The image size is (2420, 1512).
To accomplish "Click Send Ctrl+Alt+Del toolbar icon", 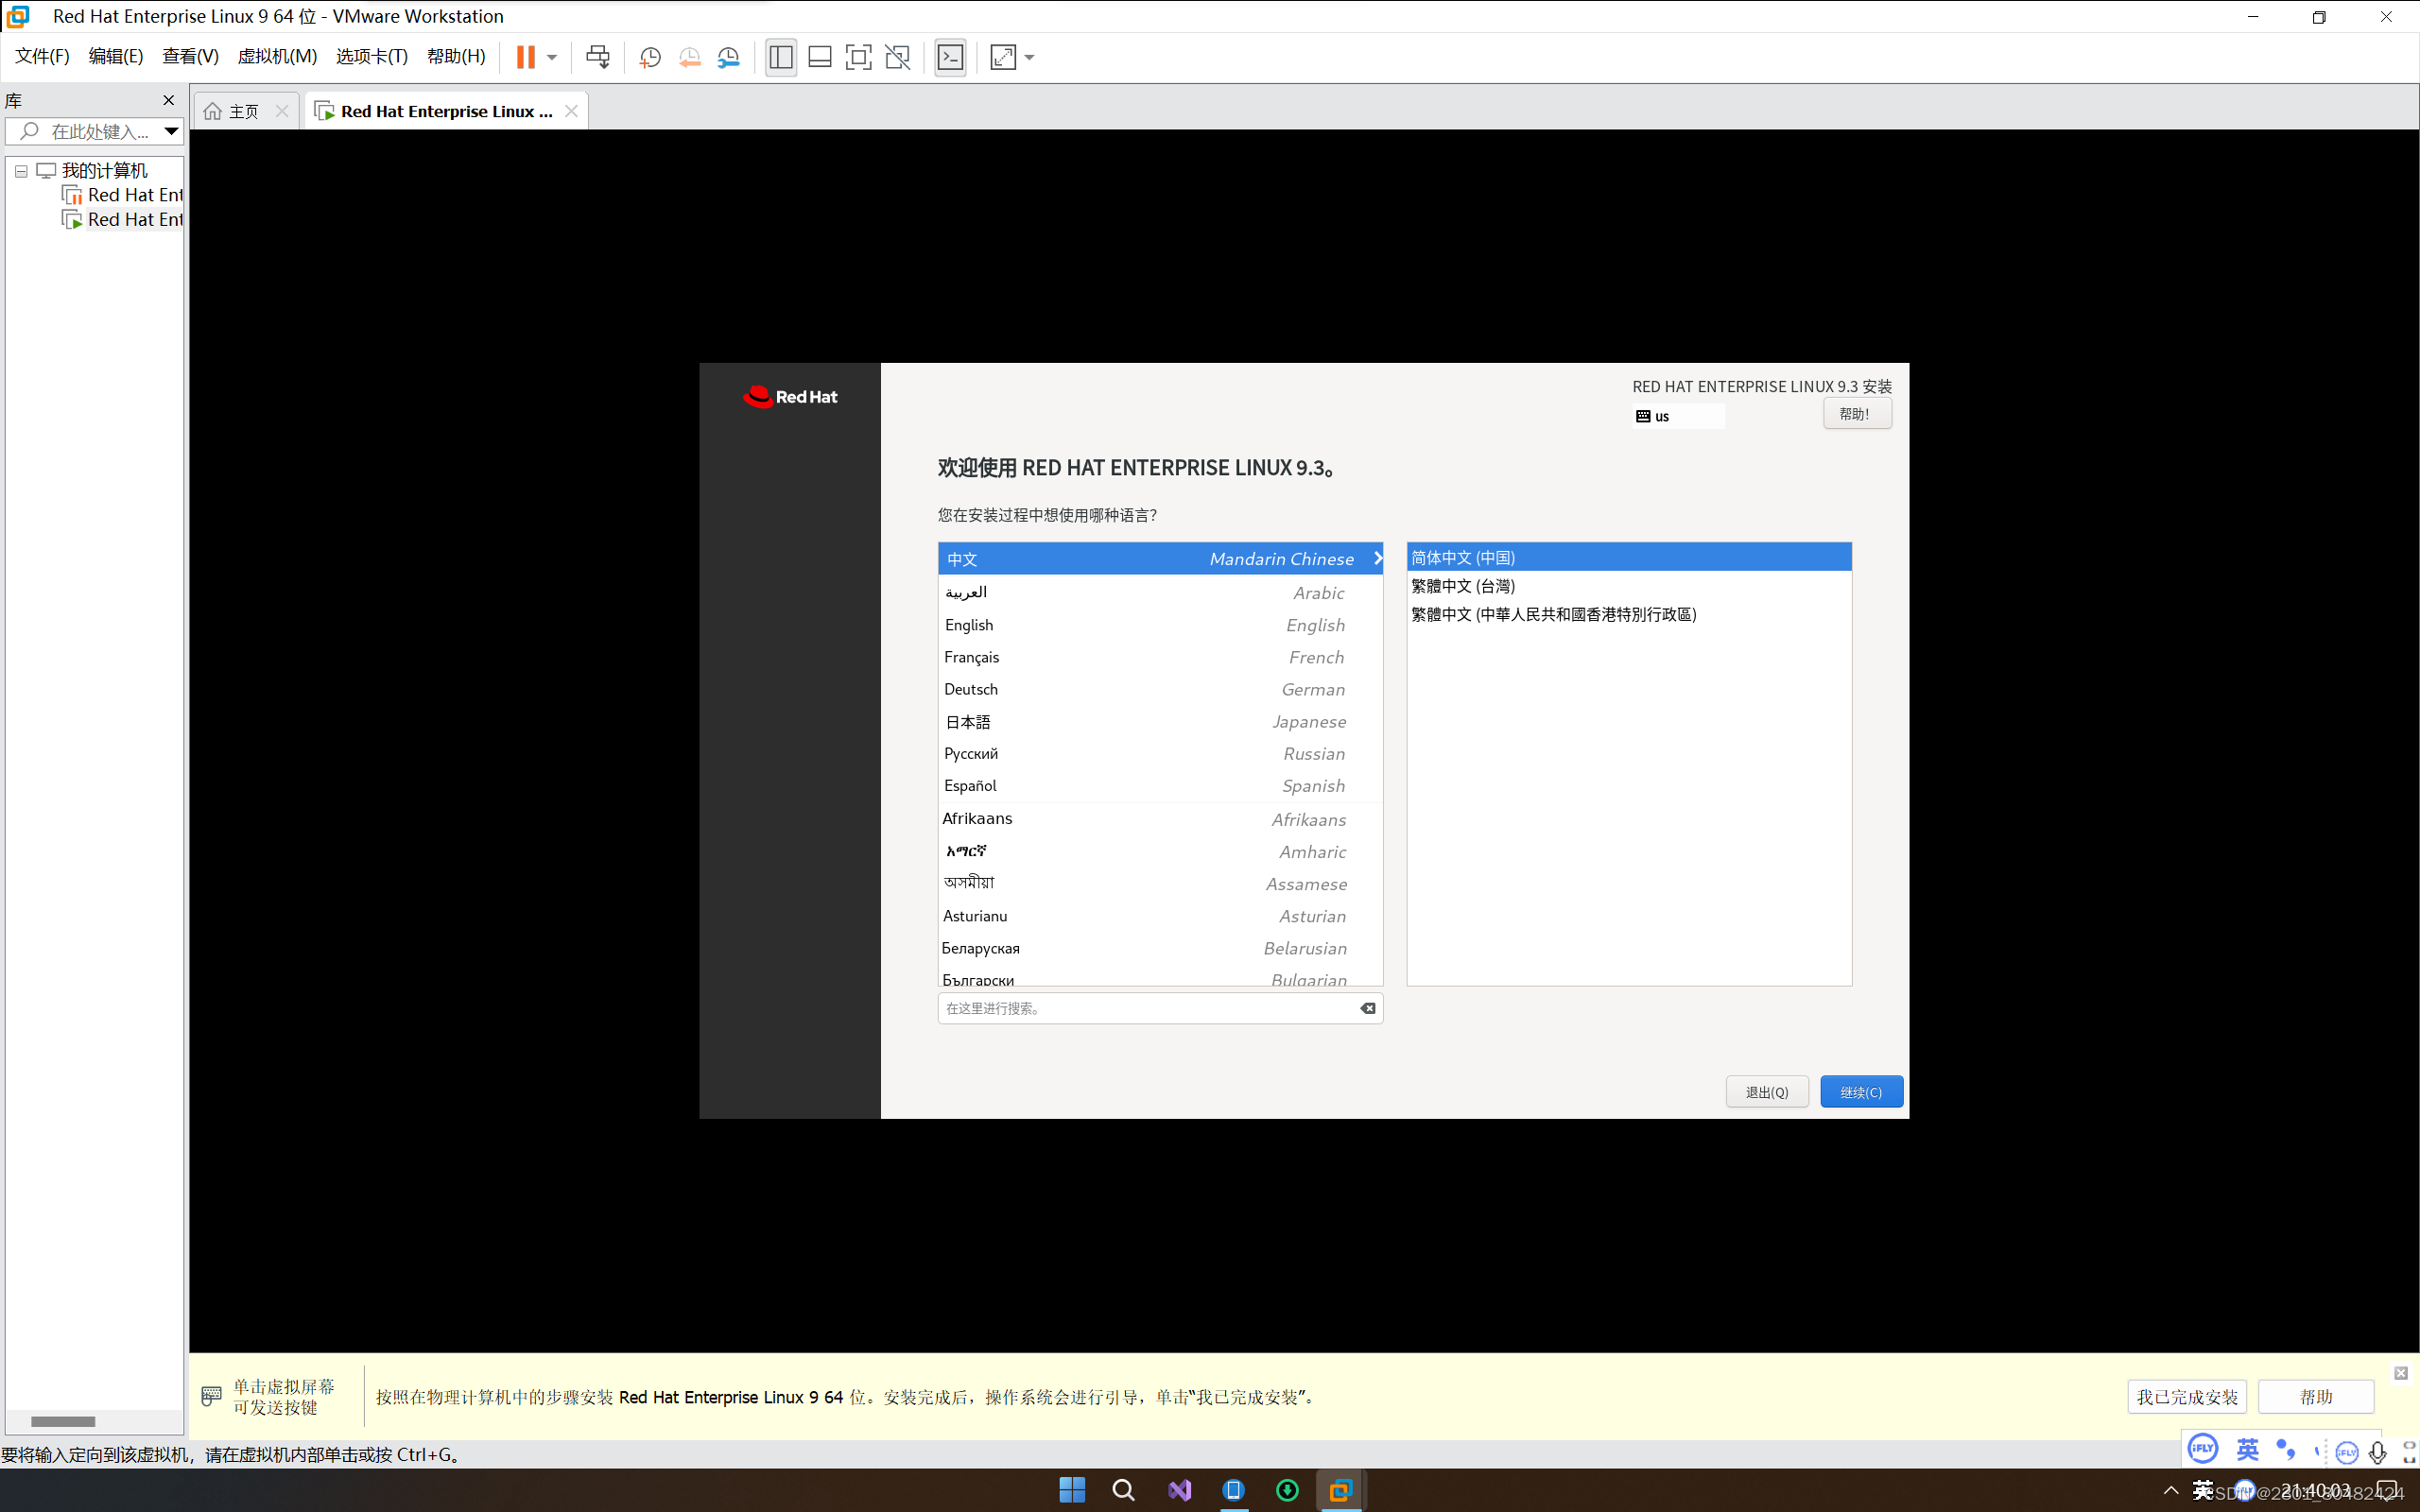I will (598, 57).
